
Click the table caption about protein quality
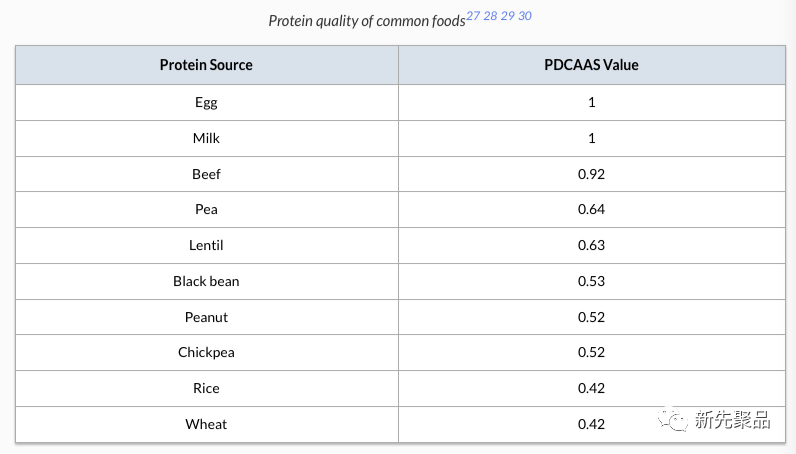(x=366, y=21)
